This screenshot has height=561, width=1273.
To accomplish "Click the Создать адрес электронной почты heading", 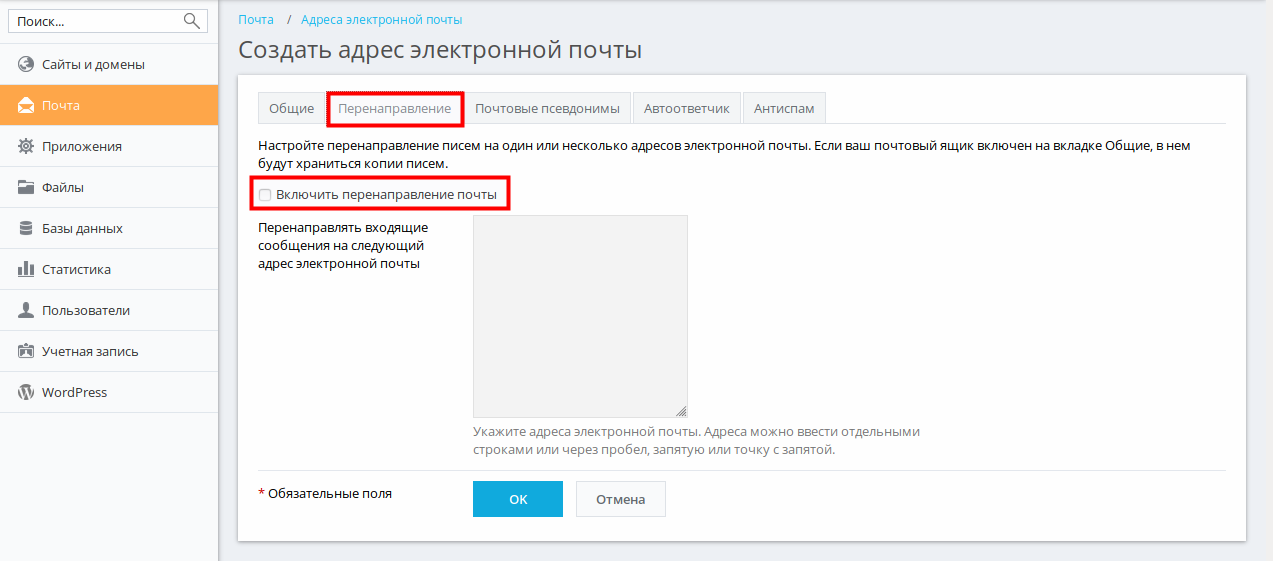I will [x=440, y=50].
